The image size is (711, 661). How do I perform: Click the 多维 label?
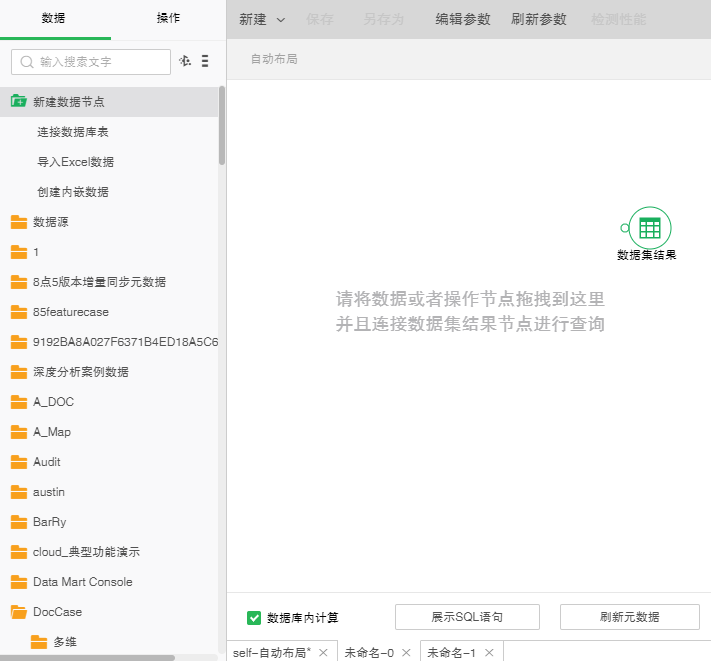tap(65, 642)
